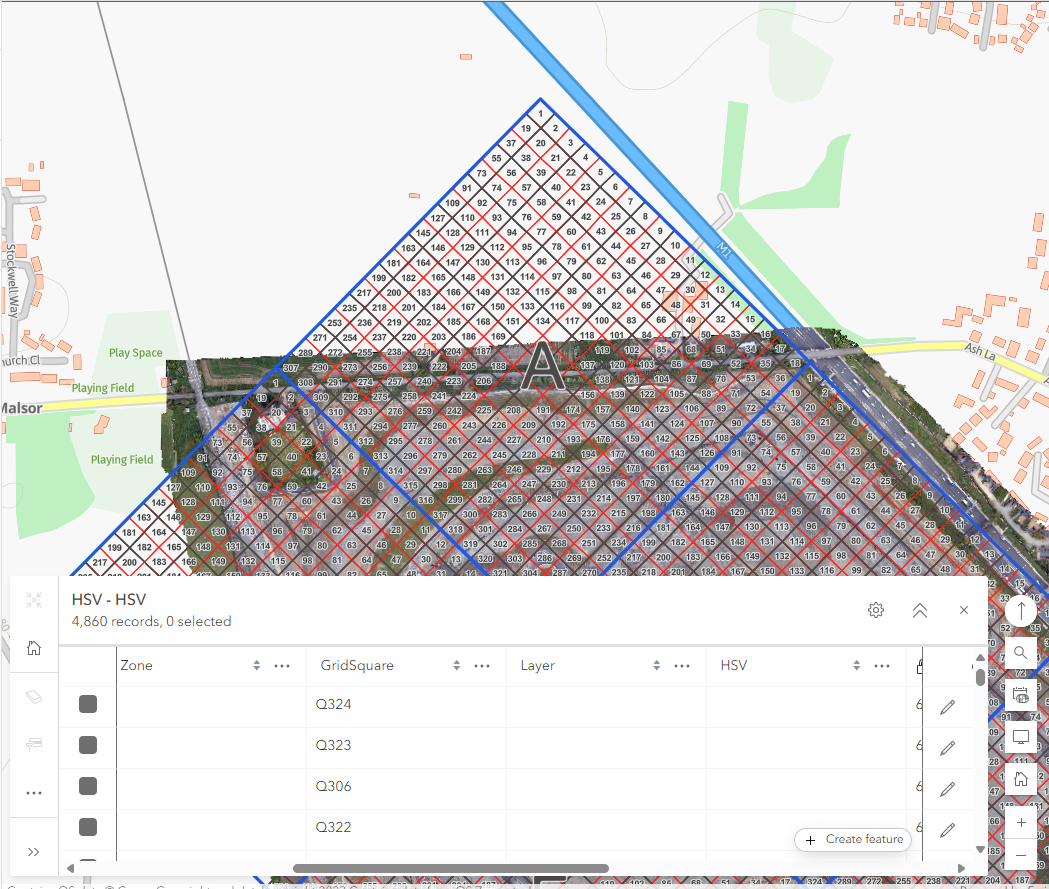Open the more options menu in the sidebar
The height and width of the screenshot is (889, 1049).
[x=33, y=792]
